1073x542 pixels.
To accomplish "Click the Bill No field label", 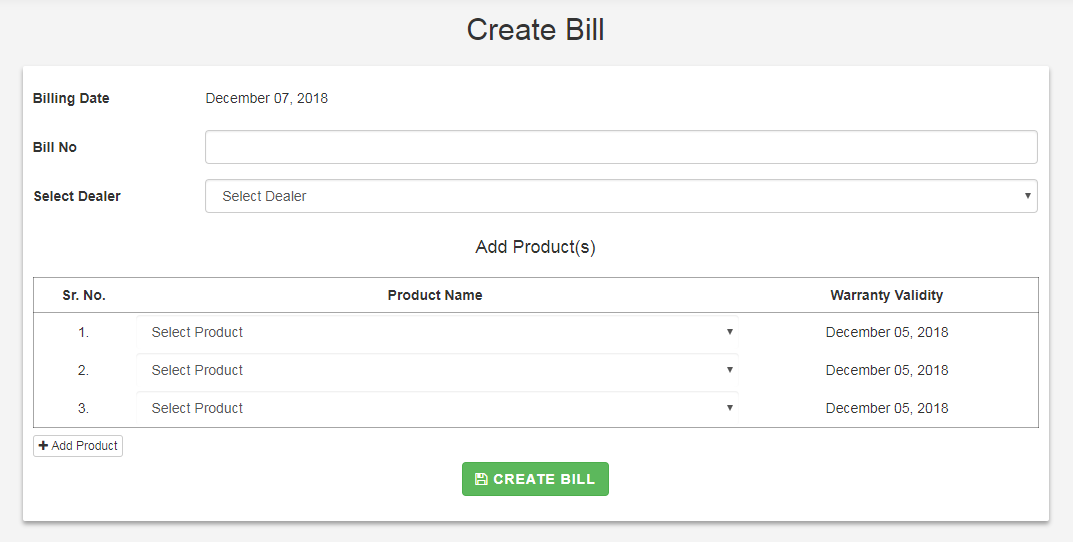I will tap(55, 147).
